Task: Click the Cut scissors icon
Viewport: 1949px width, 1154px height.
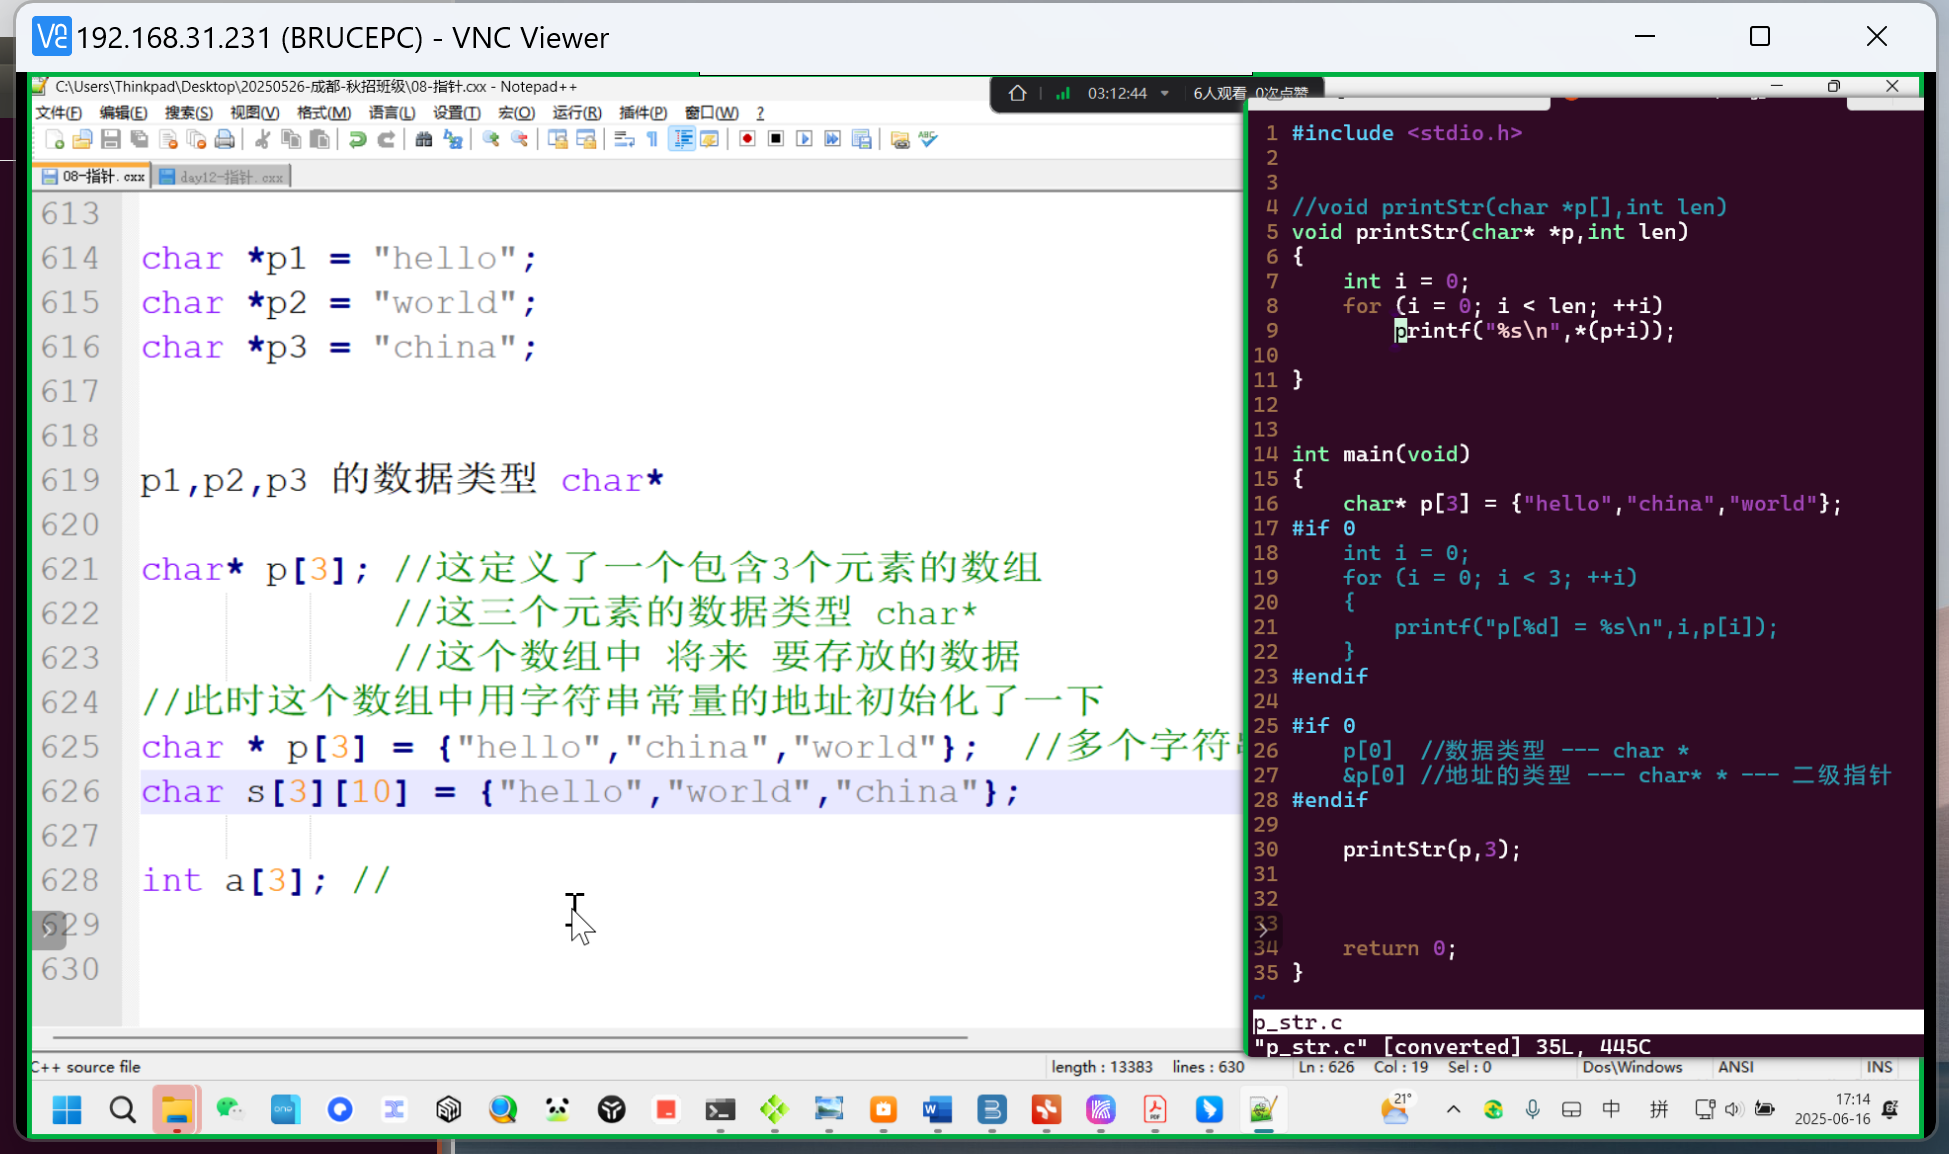Action: click(x=262, y=139)
